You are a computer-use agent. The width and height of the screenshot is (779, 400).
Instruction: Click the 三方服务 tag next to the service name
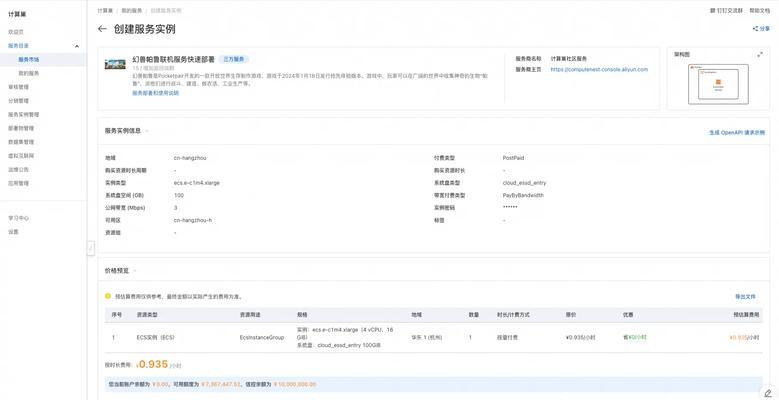[234, 59]
